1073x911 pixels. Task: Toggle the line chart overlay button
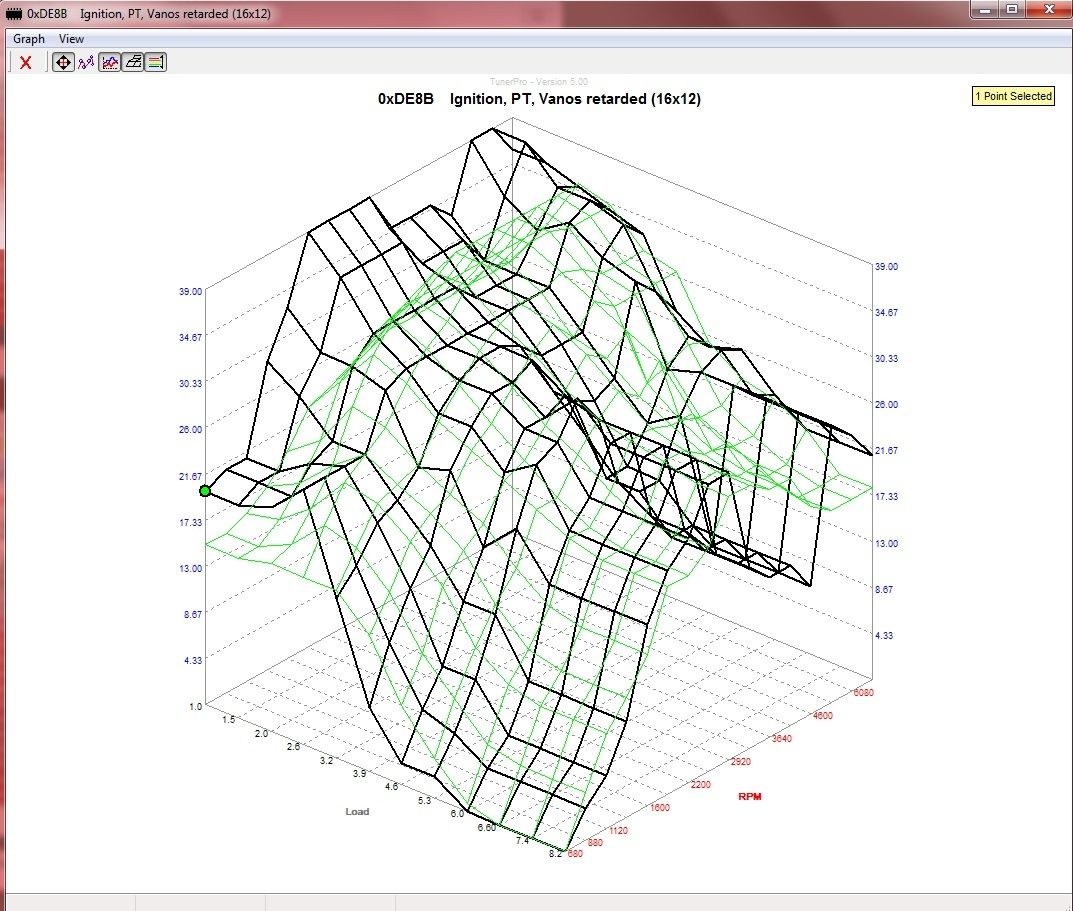click(x=109, y=63)
